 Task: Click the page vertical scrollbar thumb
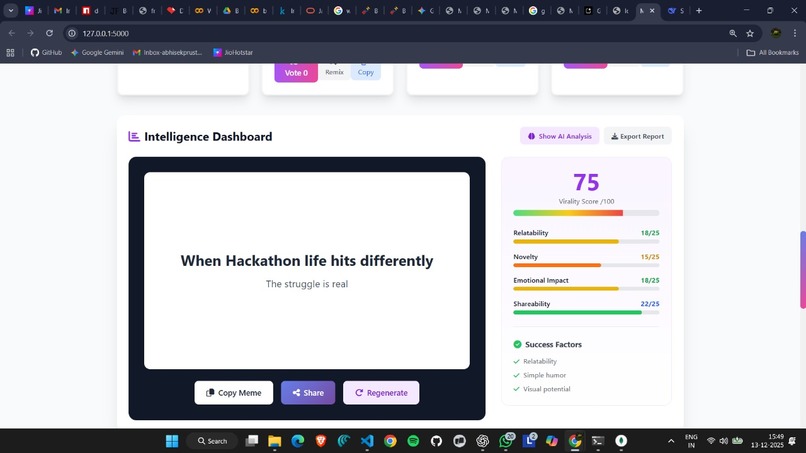802,270
